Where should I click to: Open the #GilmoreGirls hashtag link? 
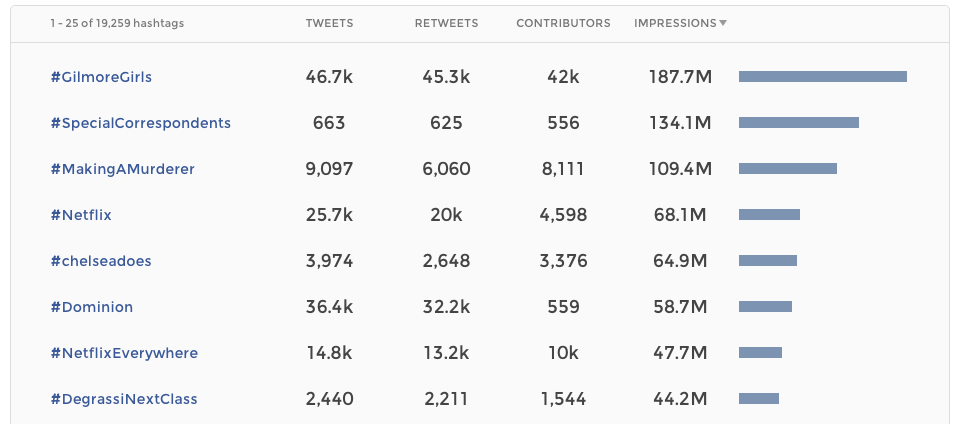(x=101, y=77)
